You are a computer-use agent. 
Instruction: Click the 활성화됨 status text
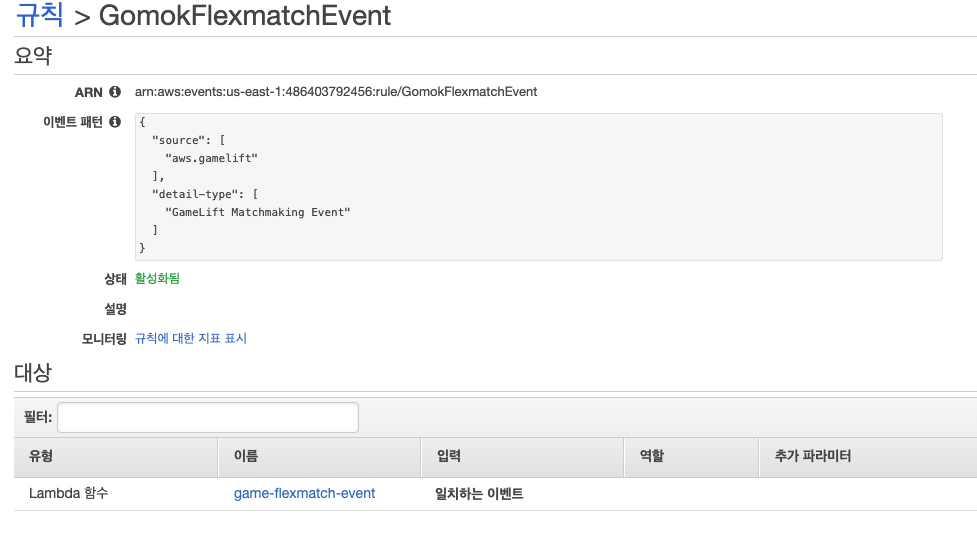point(157,278)
